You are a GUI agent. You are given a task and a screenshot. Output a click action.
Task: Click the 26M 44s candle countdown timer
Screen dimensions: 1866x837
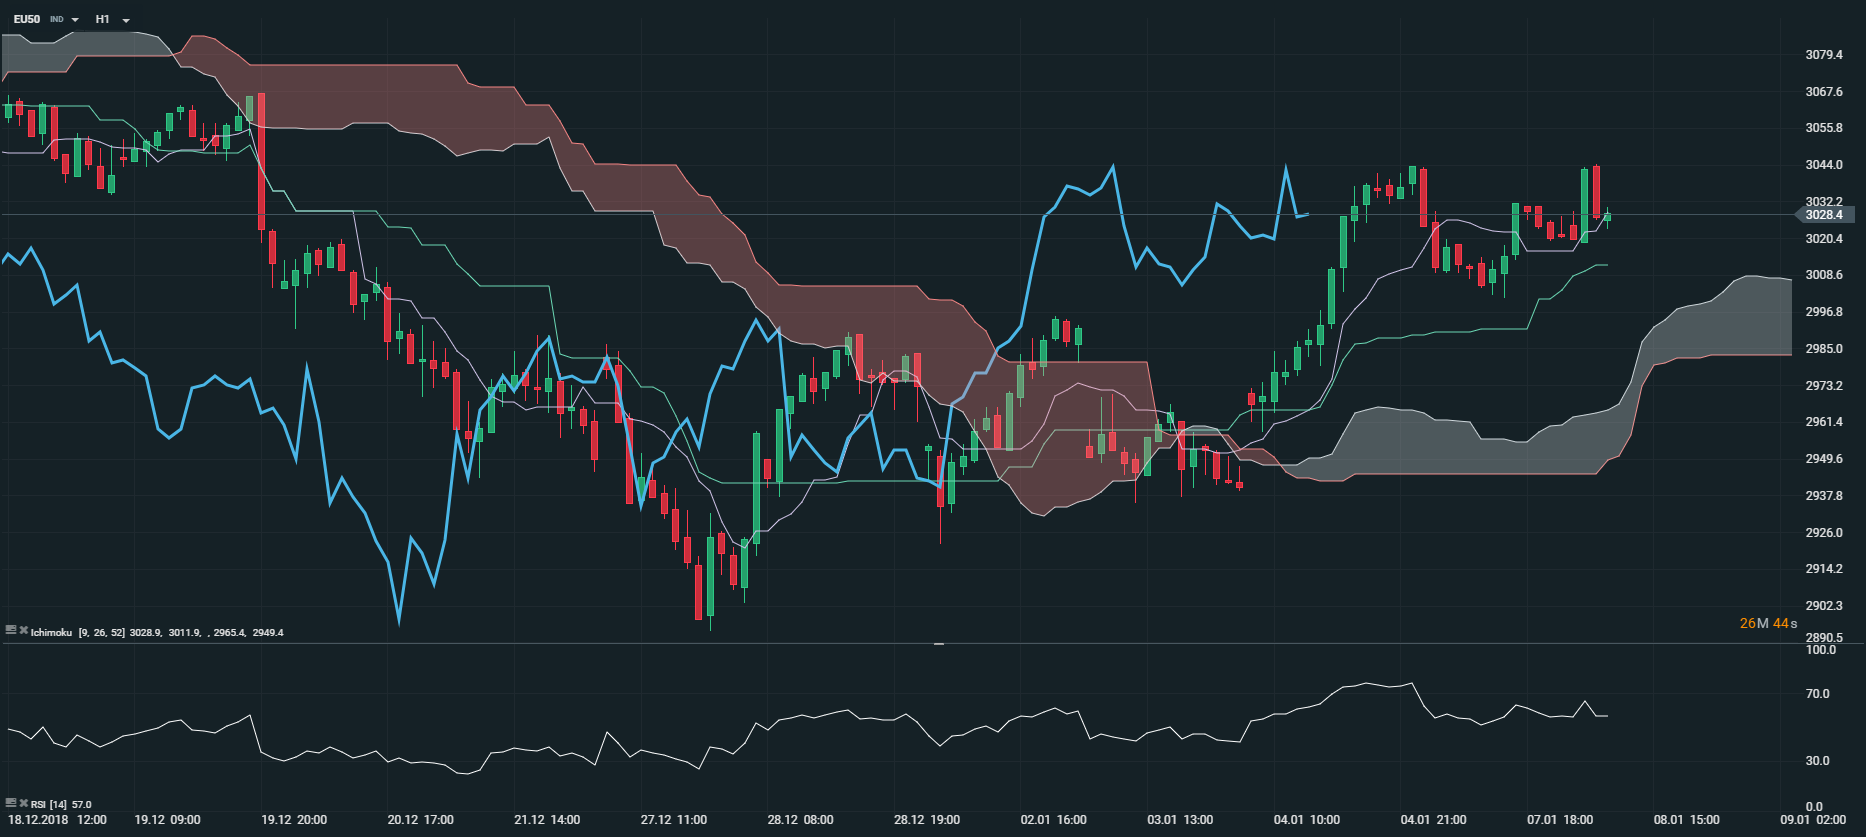(x=1768, y=623)
